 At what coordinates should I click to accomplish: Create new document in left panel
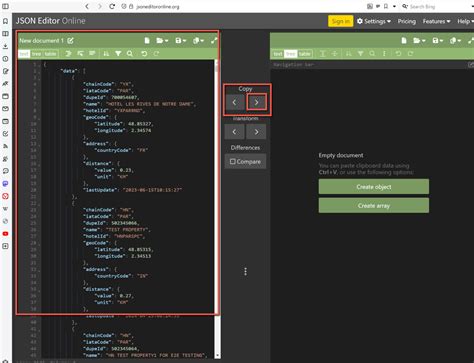[x=147, y=41]
